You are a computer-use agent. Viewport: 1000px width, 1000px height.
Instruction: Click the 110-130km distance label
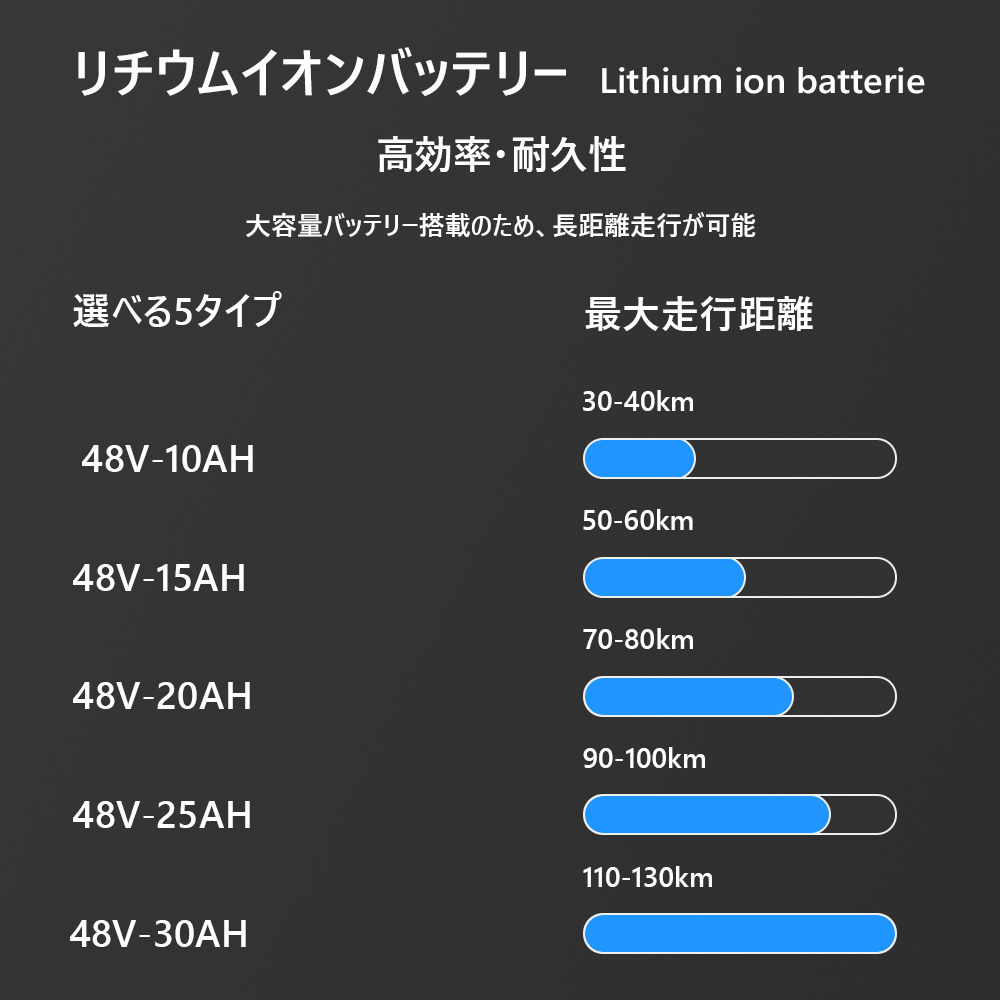(x=648, y=878)
